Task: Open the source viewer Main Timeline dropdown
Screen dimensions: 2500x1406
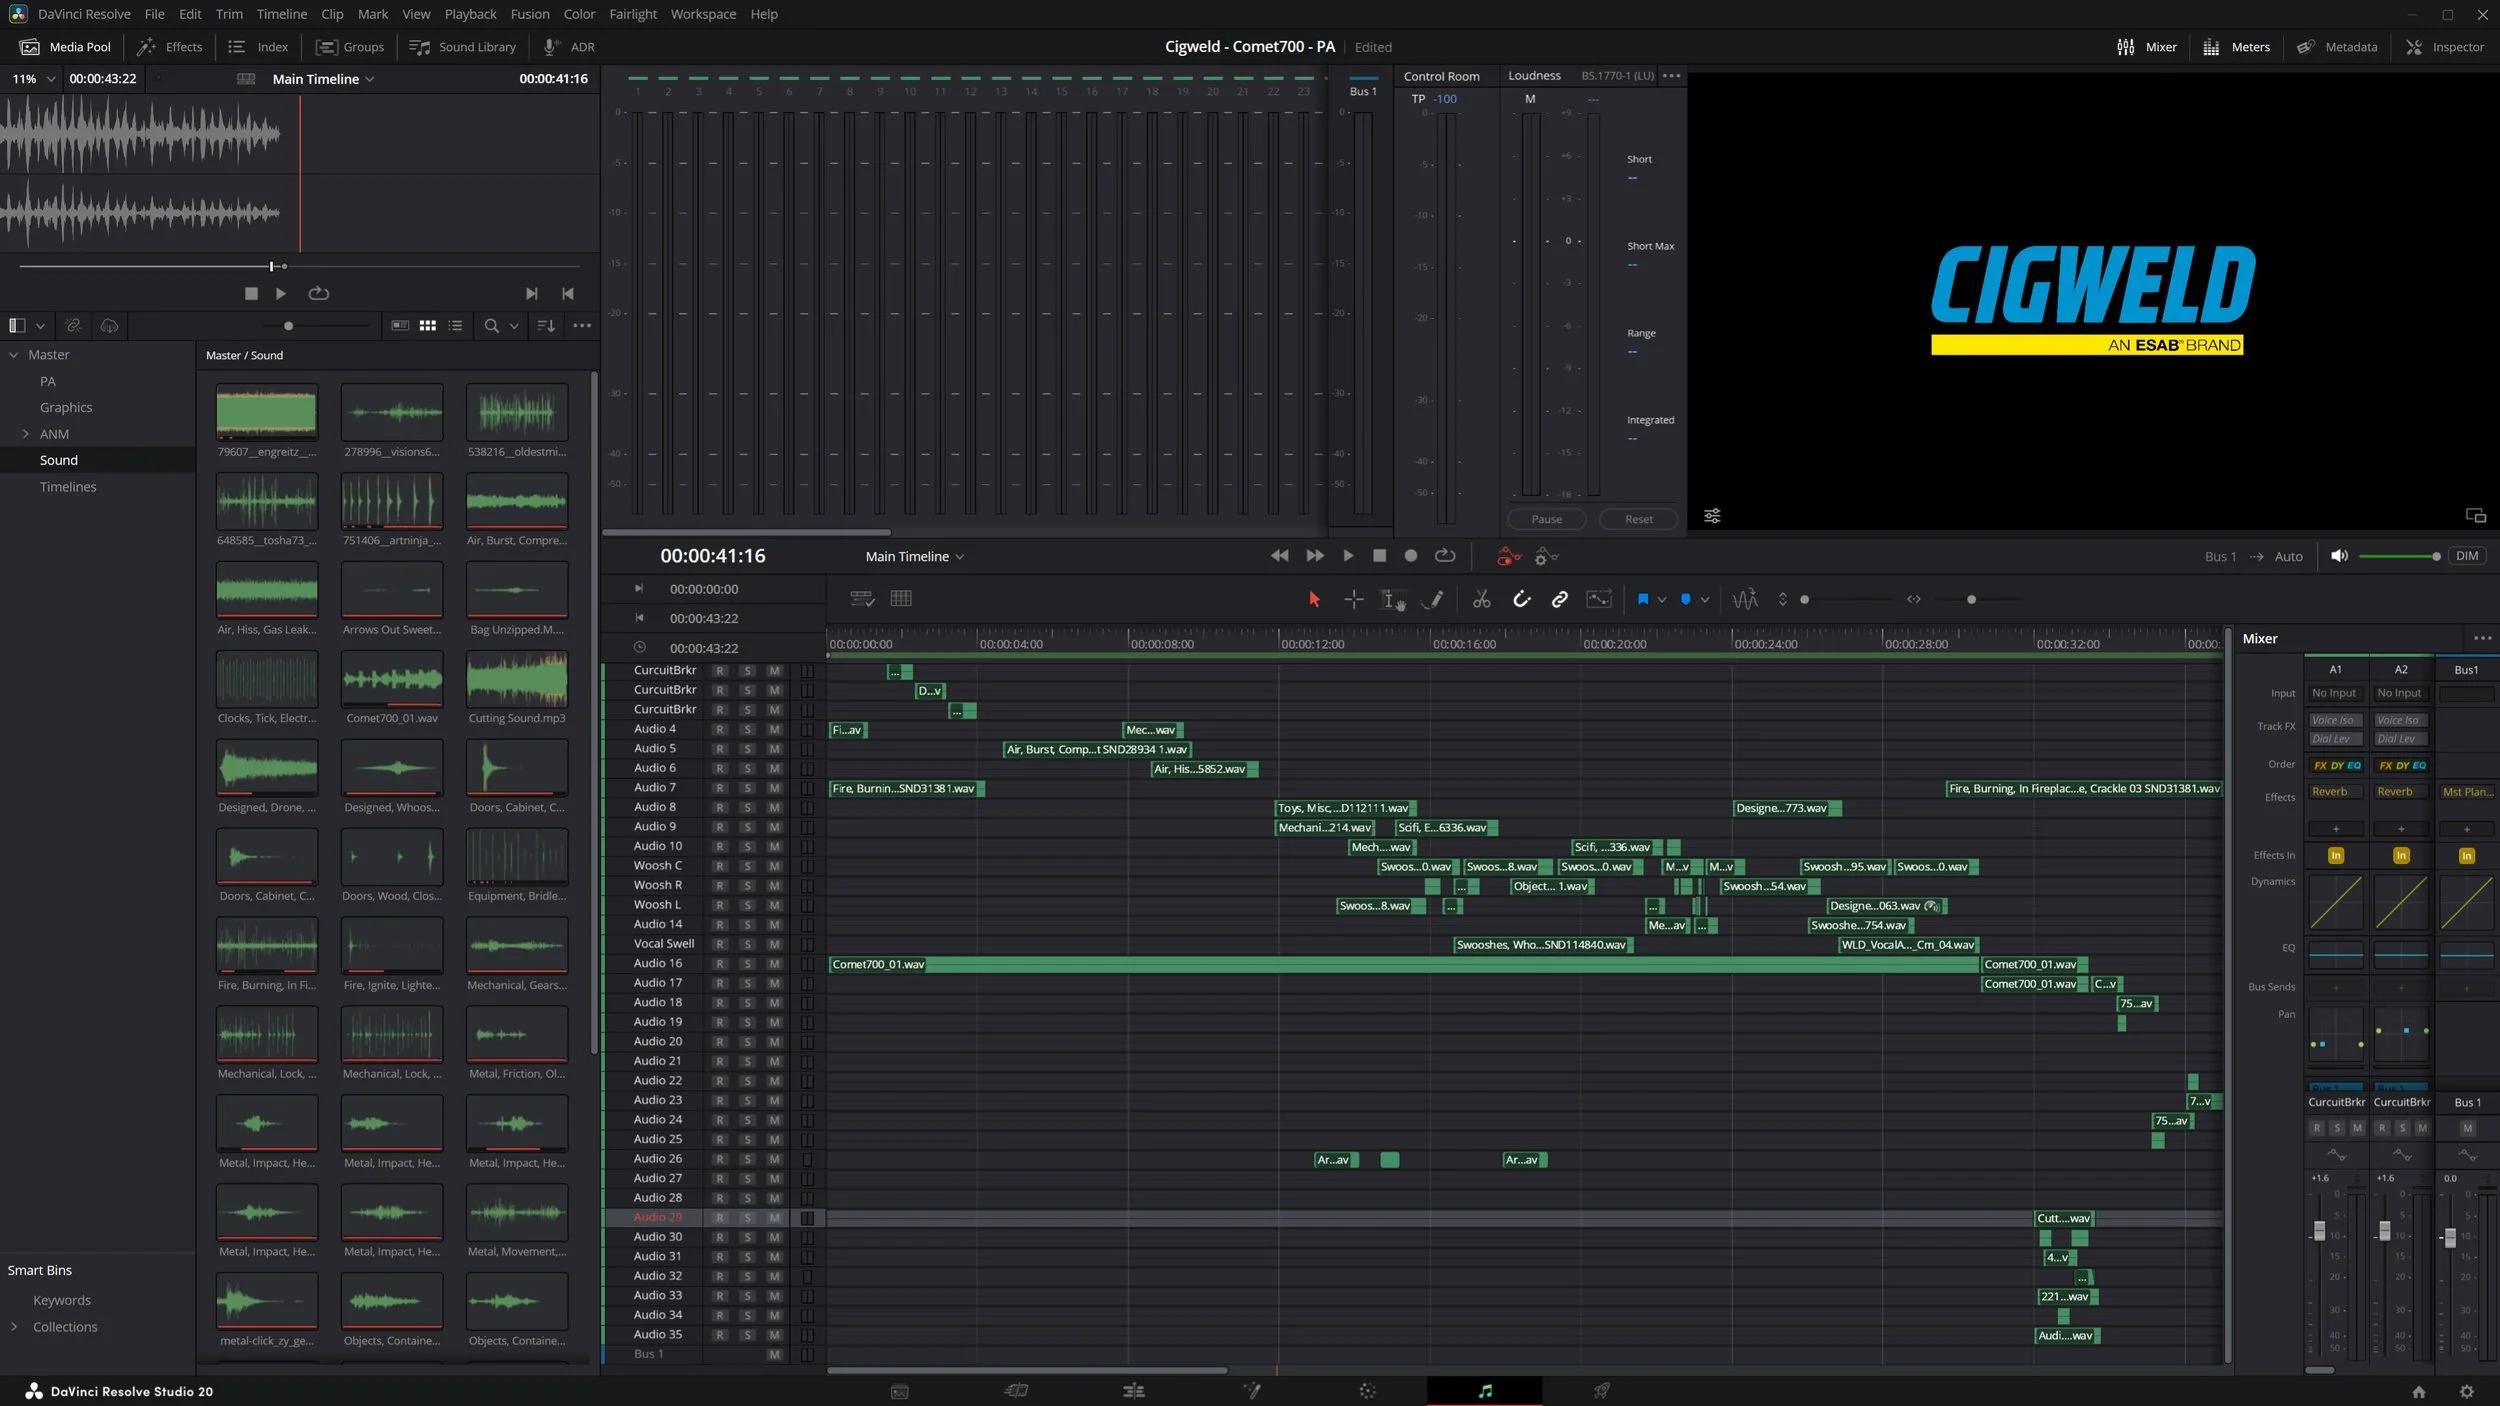Action: coord(323,79)
